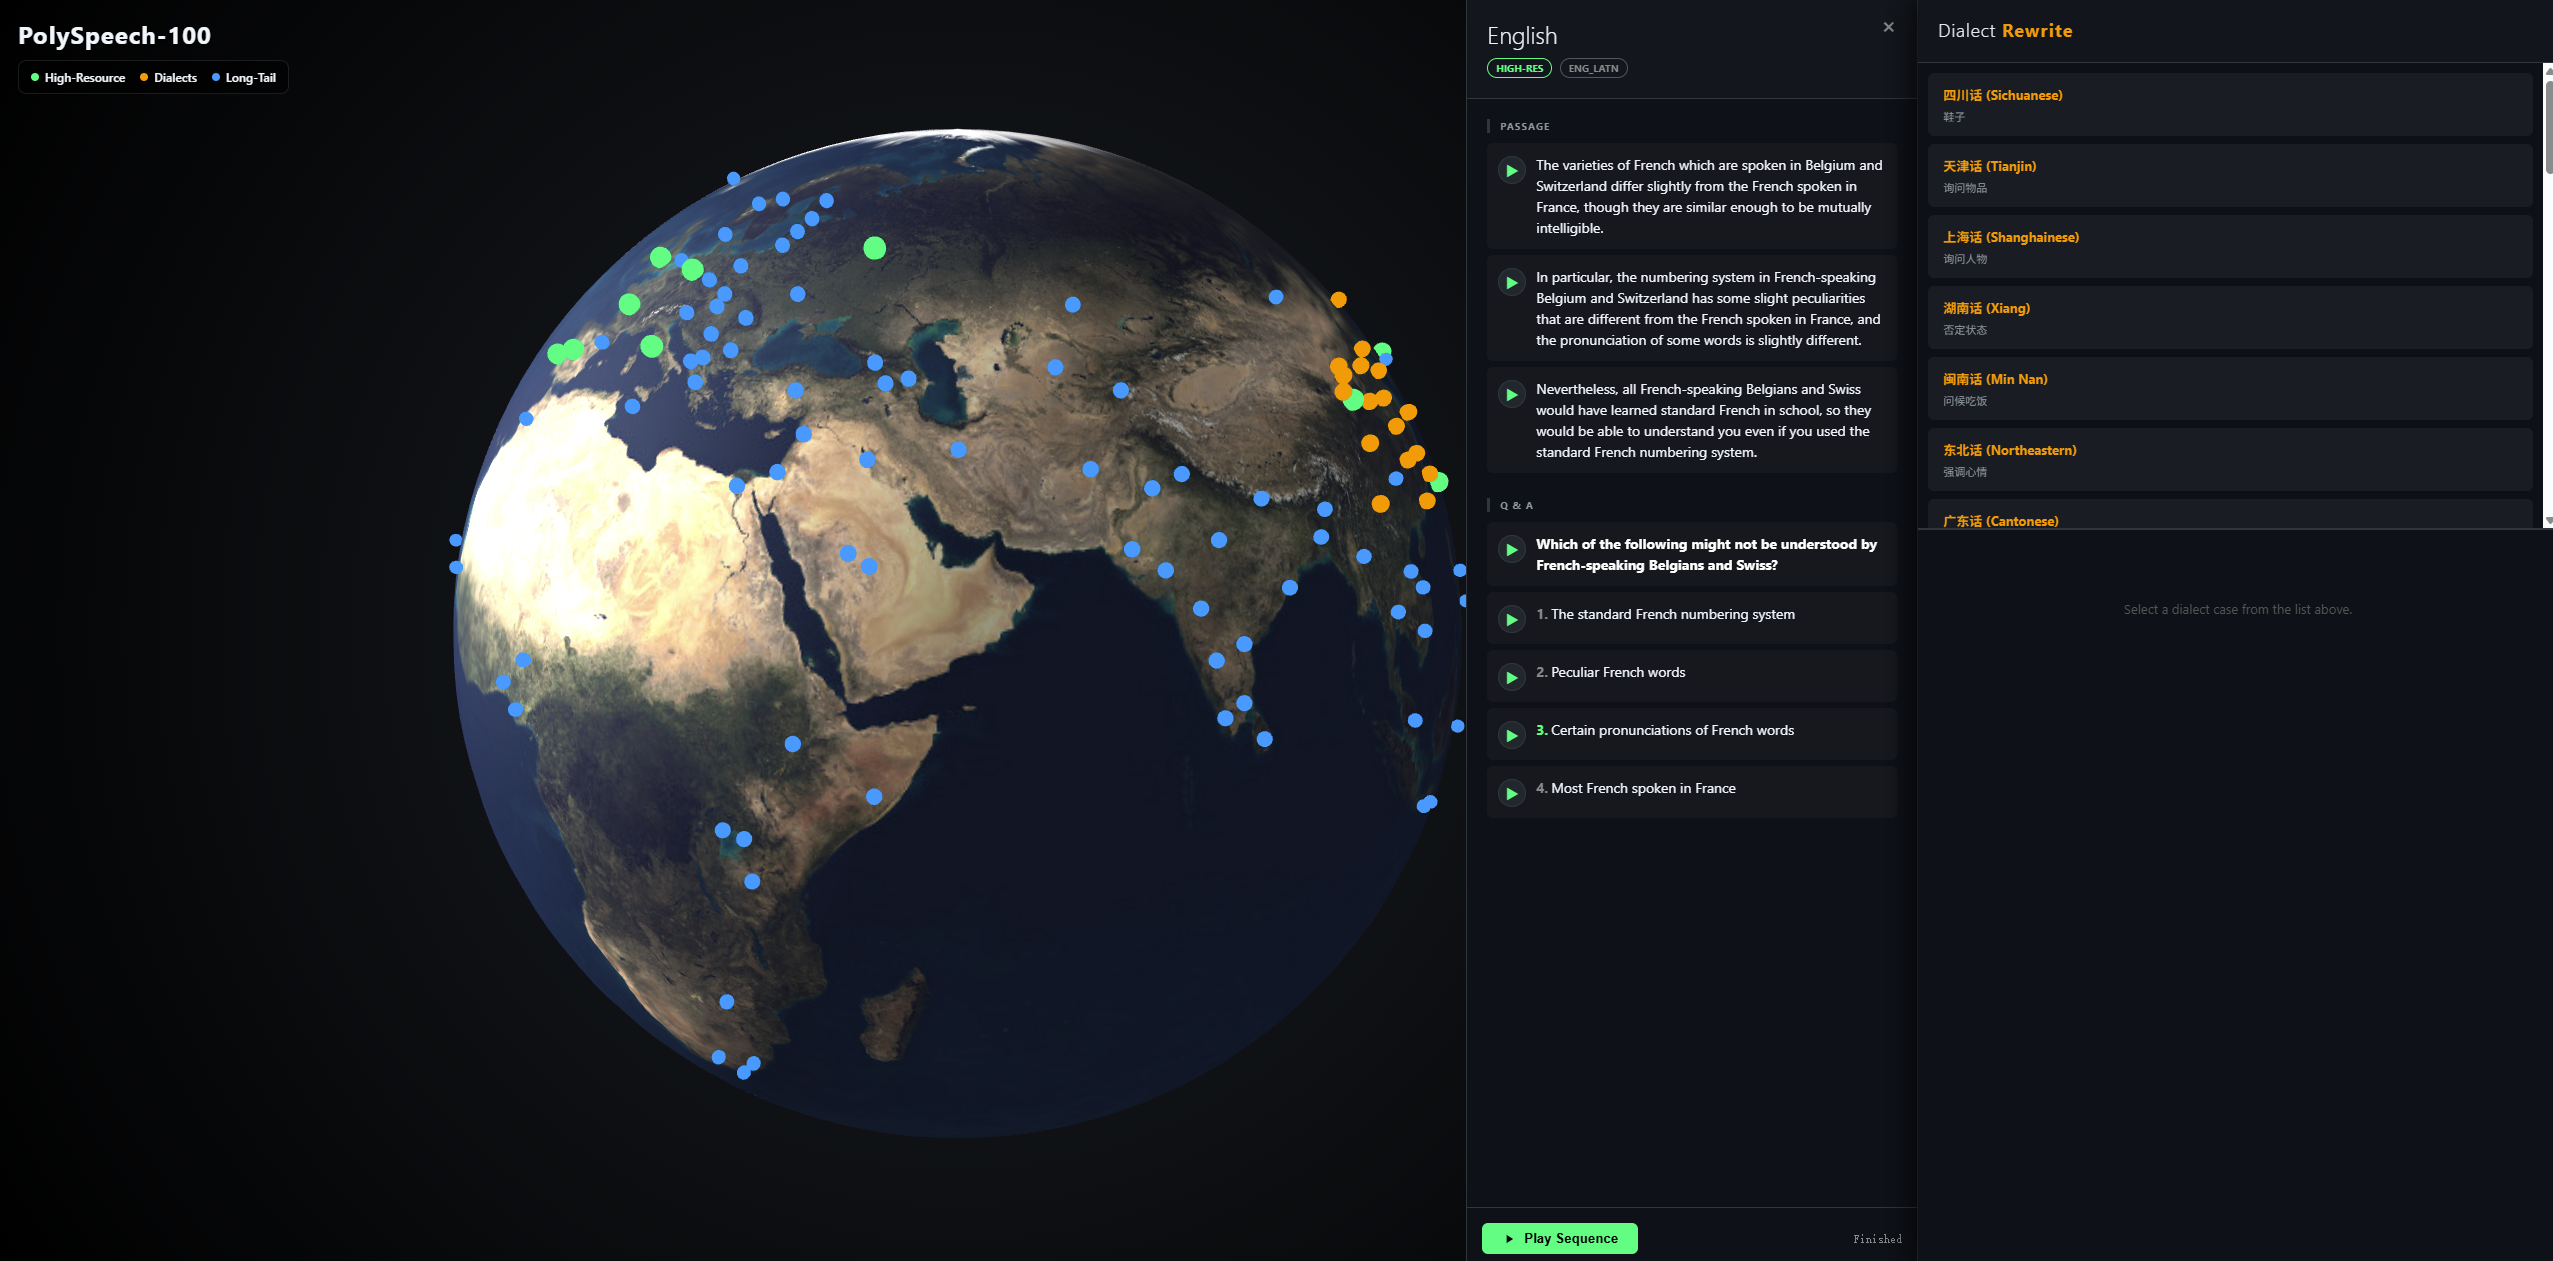
Task: Select the 上海话 (Shanghainese) dialect case
Action: pyautogui.click(x=2229, y=247)
